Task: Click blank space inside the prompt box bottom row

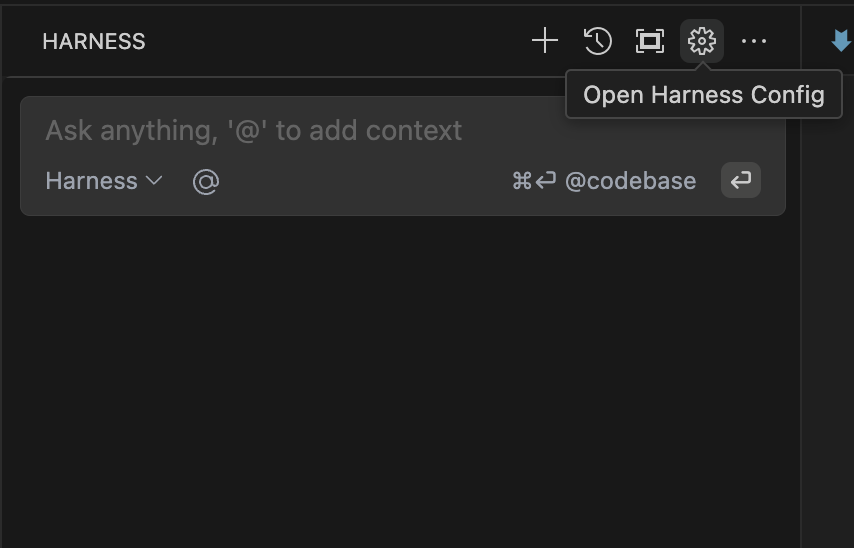Action: [360, 182]
